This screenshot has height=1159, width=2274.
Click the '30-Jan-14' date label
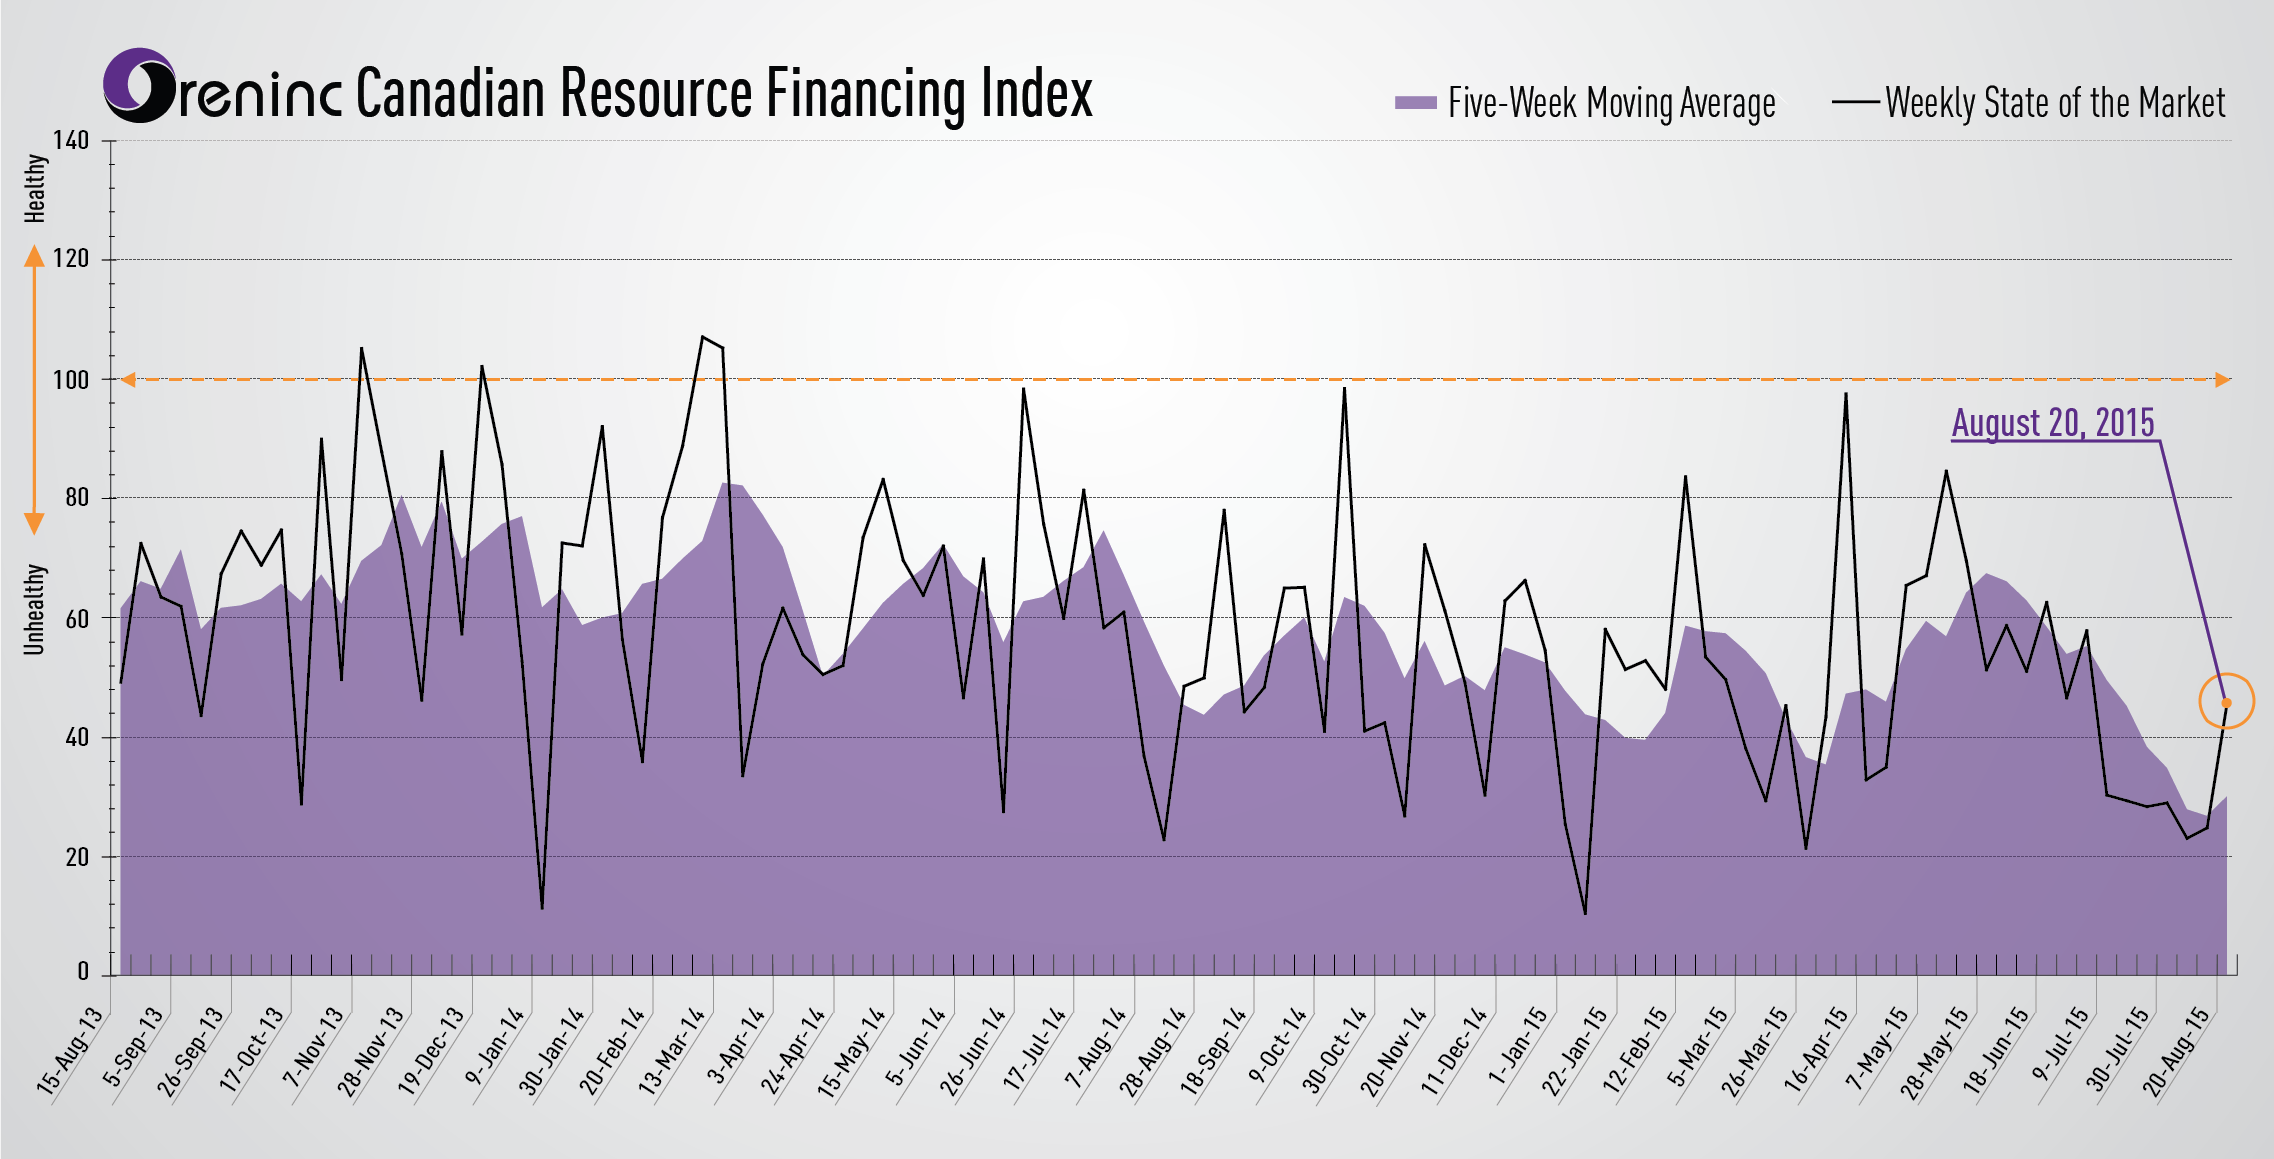tap(551, 1050)
